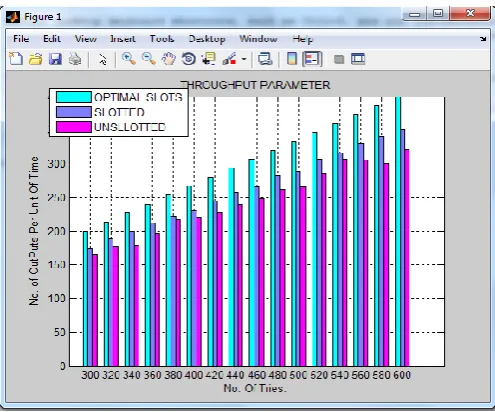
Task: Select the Zoom In magnifier tool
Action: click(x=128, y=59)
